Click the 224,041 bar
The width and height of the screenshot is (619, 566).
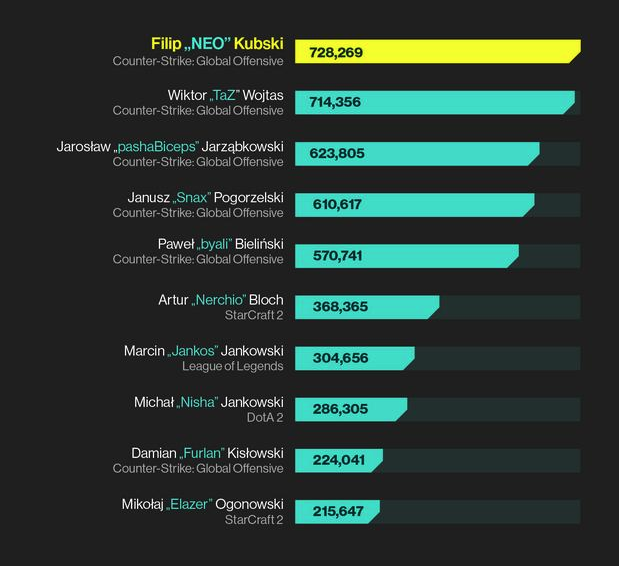(339, 460)
